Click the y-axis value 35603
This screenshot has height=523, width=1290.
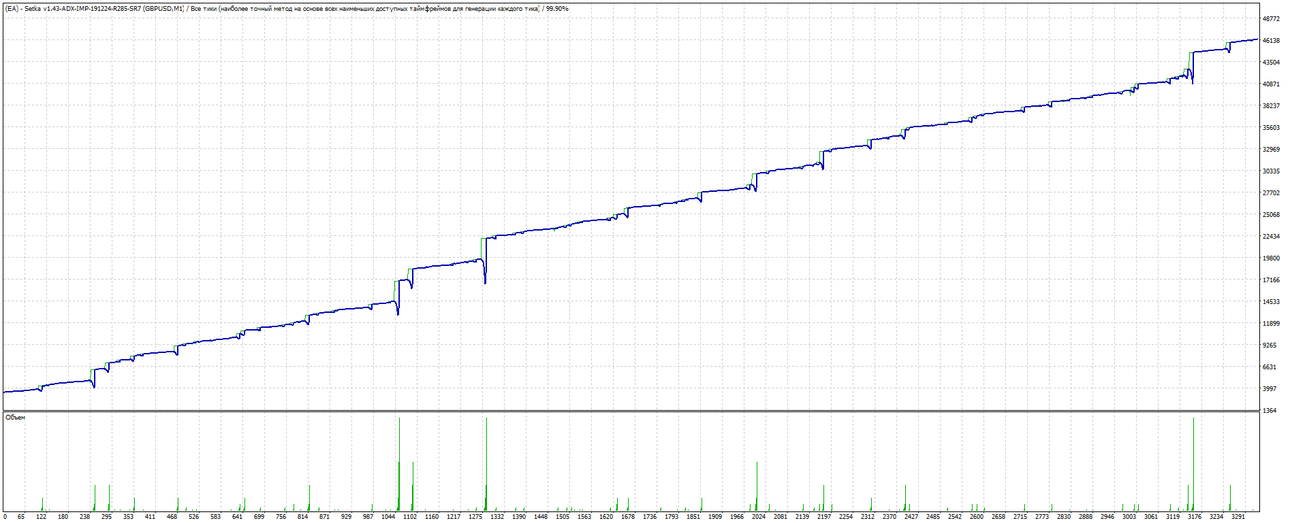(1272, 128)
